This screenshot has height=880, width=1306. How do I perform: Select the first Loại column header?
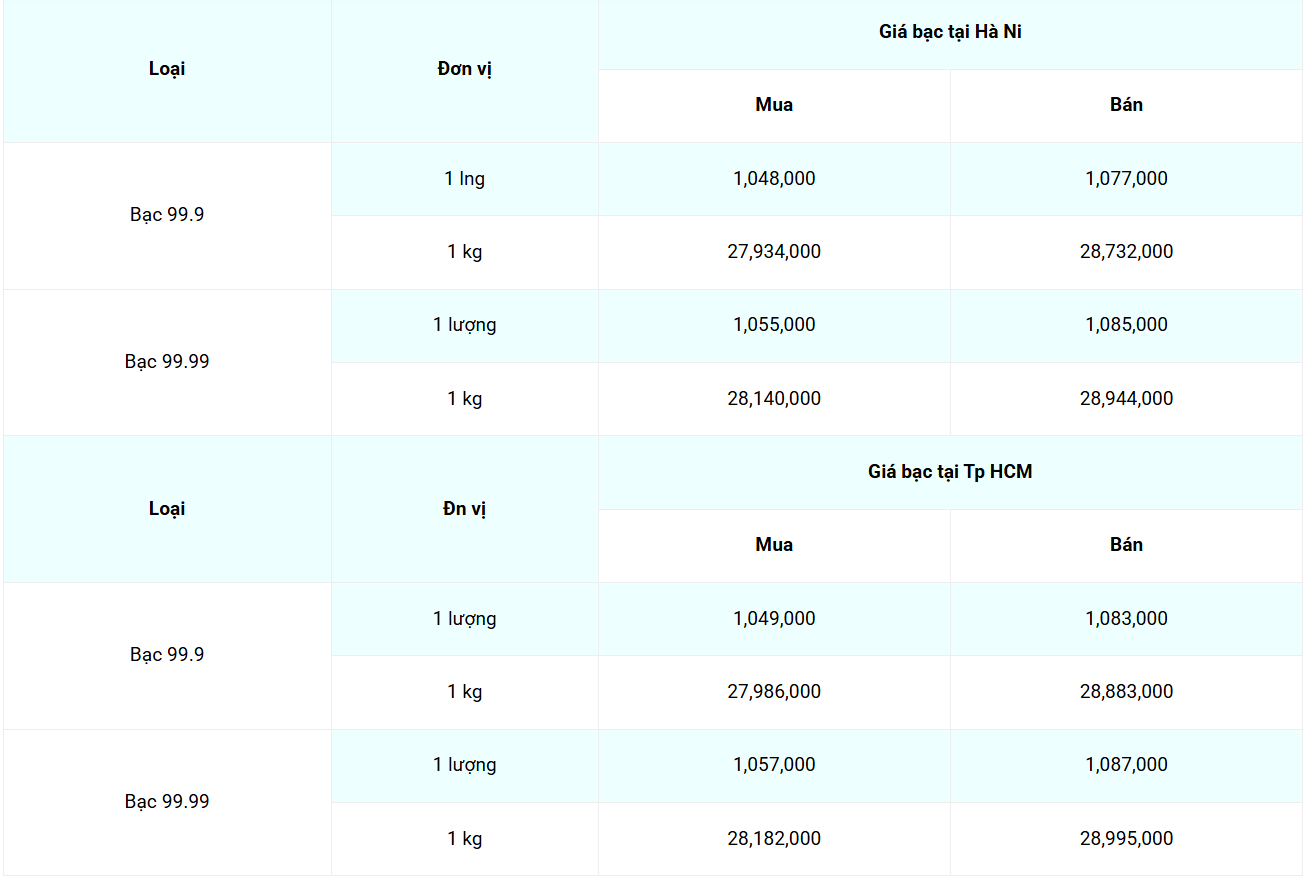167,69
